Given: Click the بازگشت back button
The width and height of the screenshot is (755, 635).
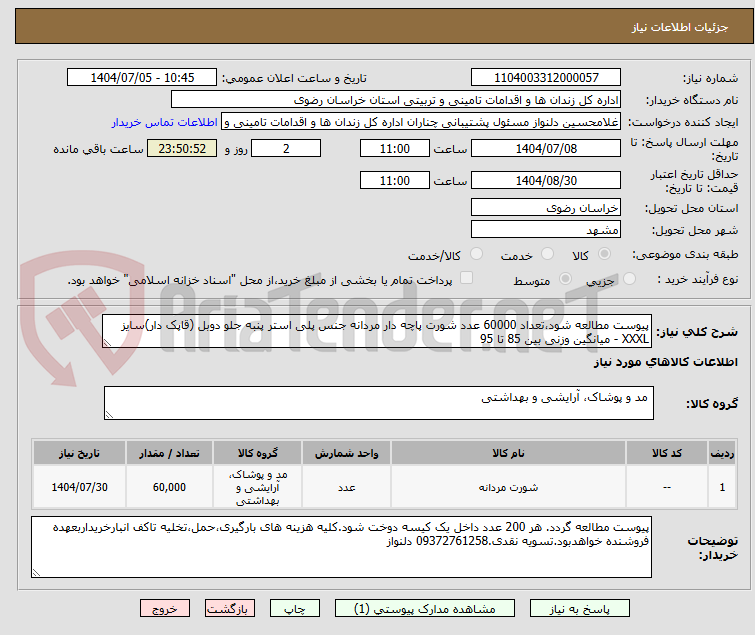Looking at the screenshot, I should click(230, 609).
